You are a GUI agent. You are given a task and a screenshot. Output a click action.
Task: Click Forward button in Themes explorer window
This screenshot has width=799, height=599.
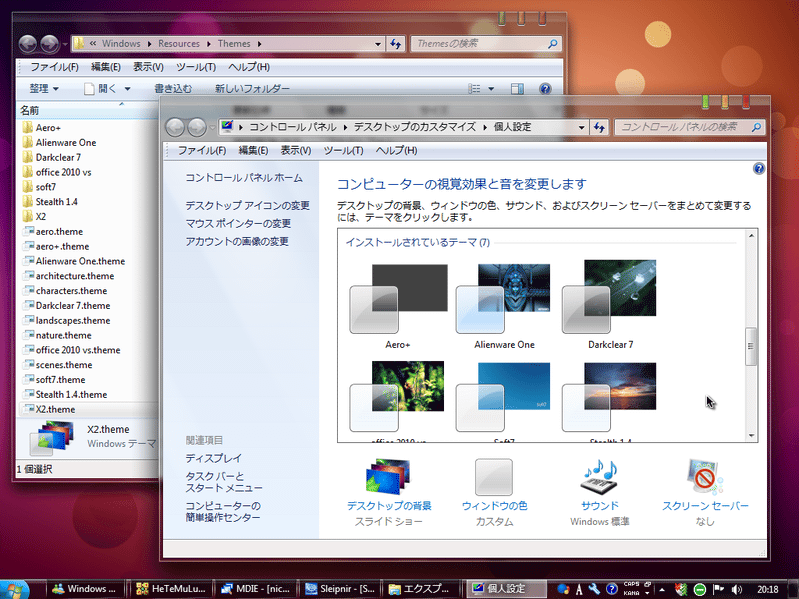(49, 44)
